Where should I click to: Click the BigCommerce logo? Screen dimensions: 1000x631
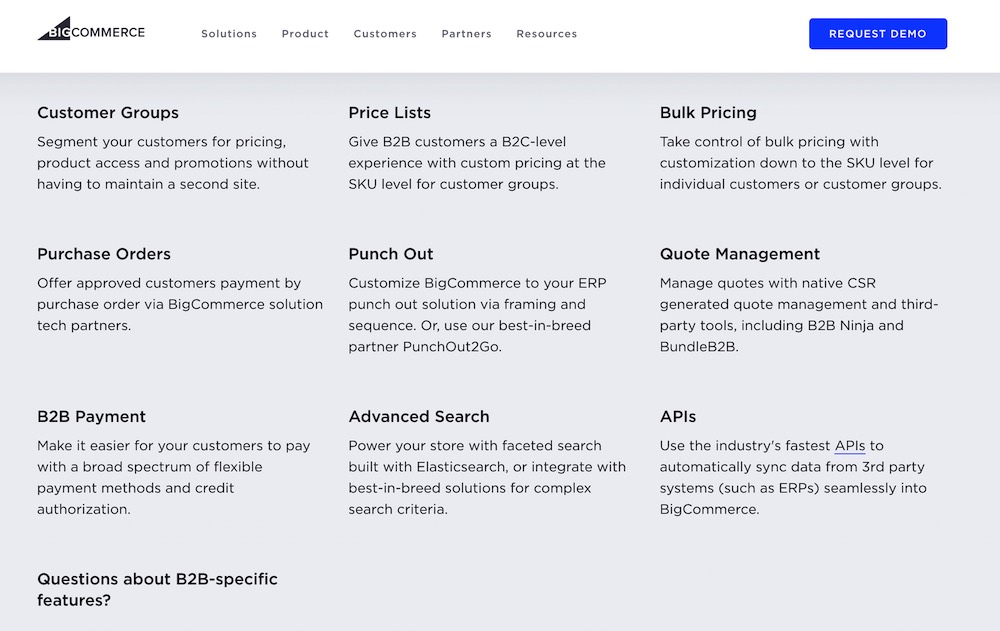coord(91,30)
